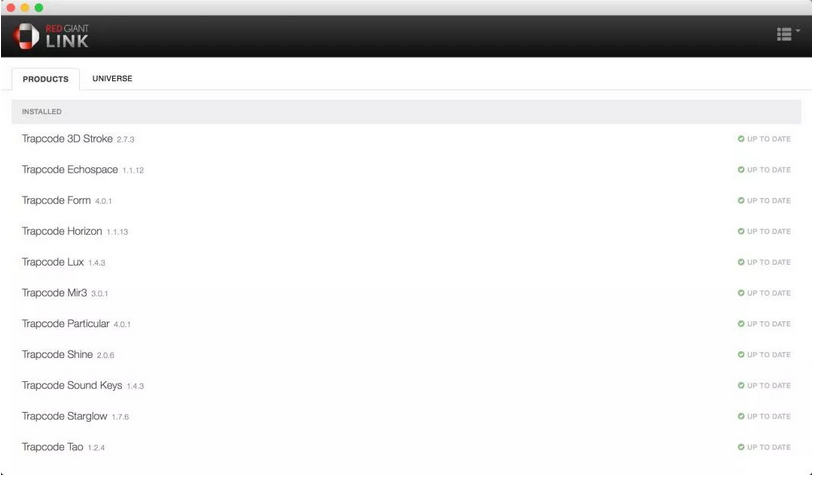Switch to the Universe tab

click(x=112, y=78)
